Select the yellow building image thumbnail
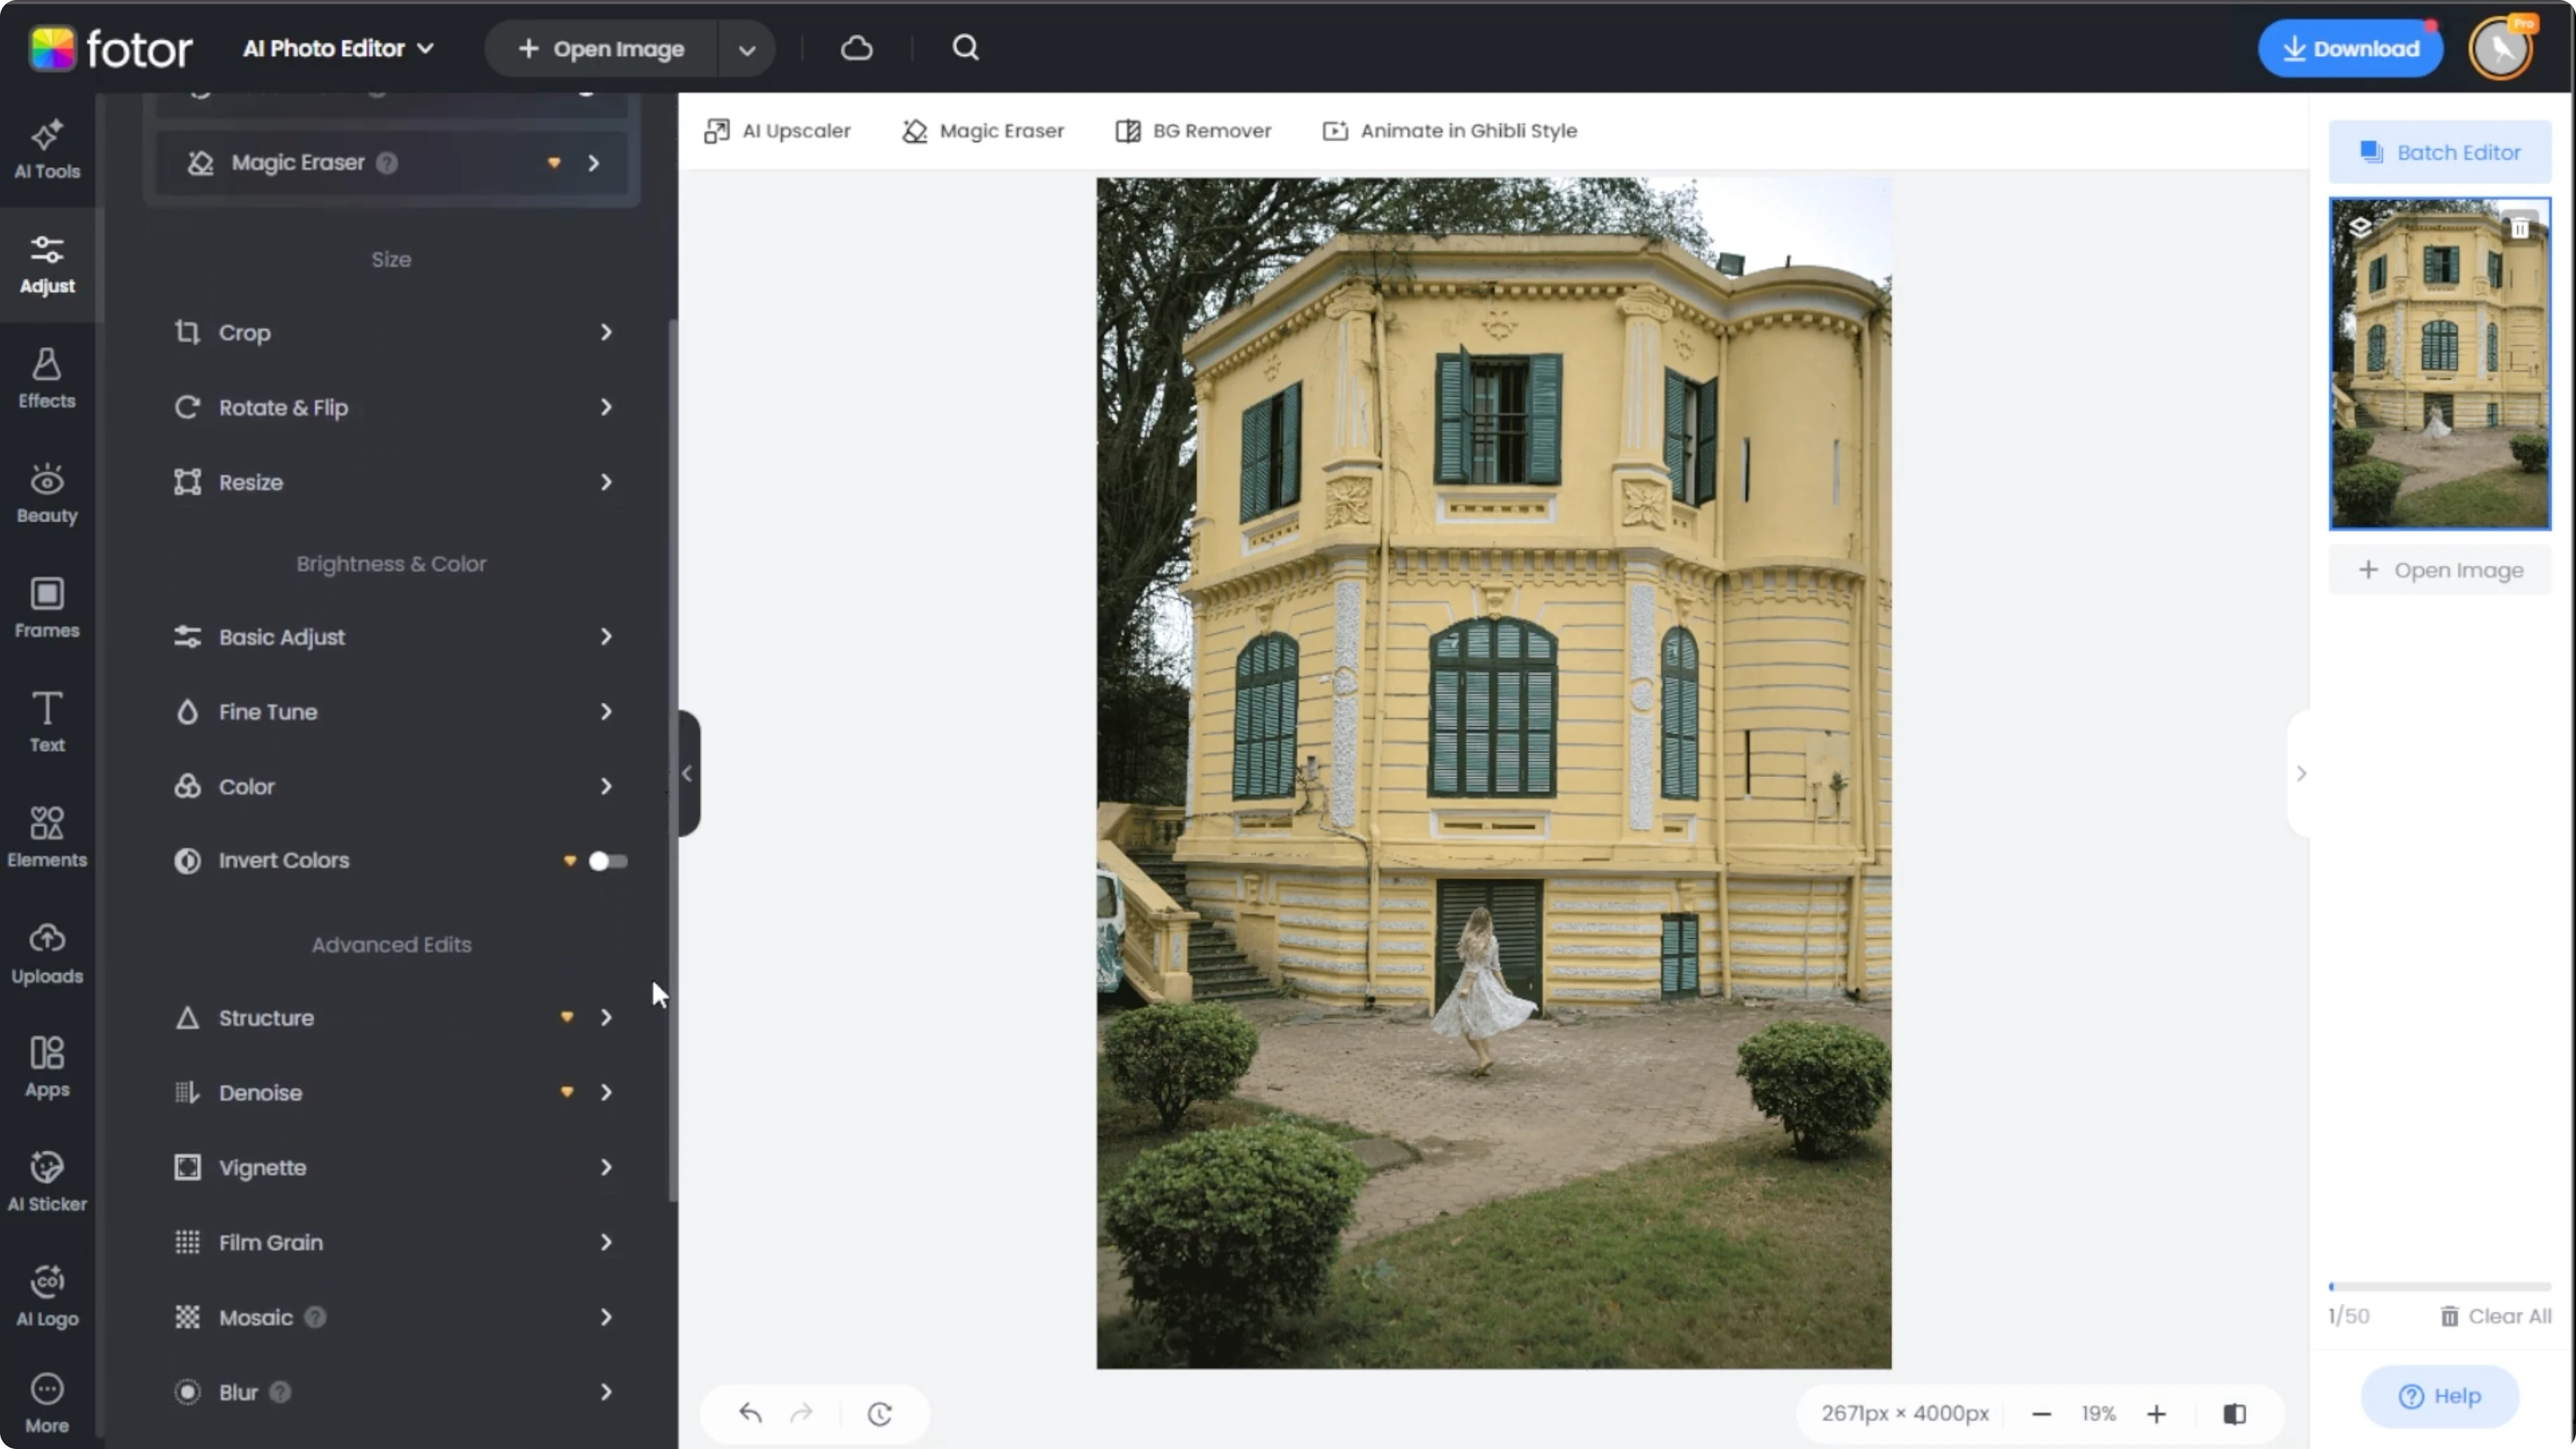Viewport: 2576px width, 1449px height. pos(2440,363)
